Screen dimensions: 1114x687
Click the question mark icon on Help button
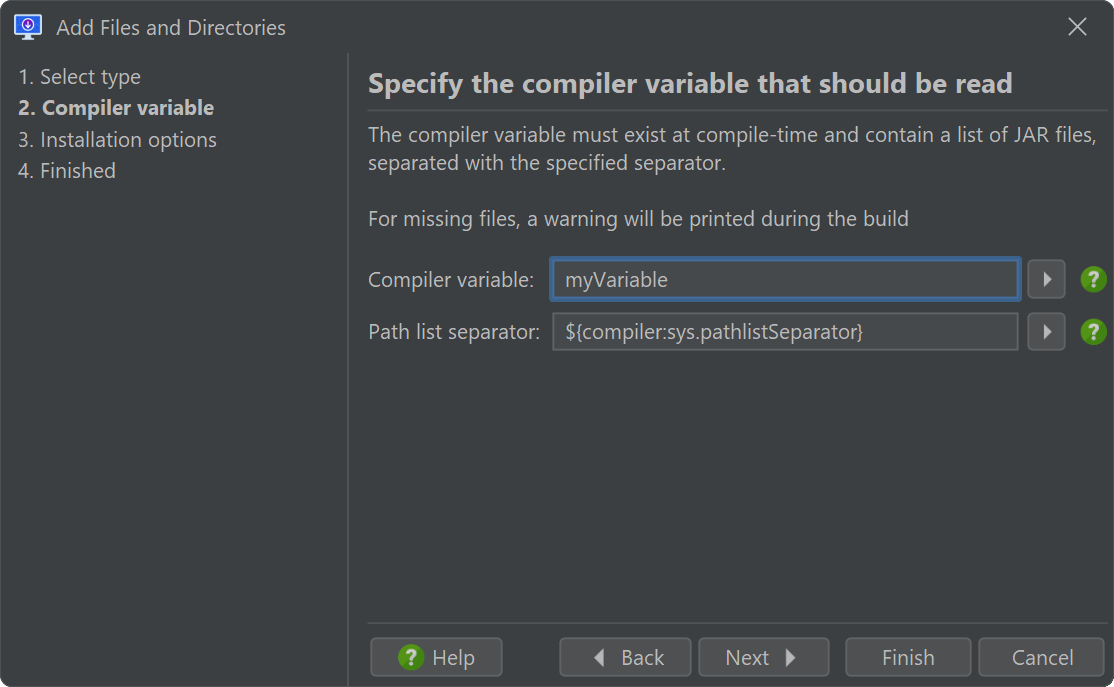tap(411, 657)
